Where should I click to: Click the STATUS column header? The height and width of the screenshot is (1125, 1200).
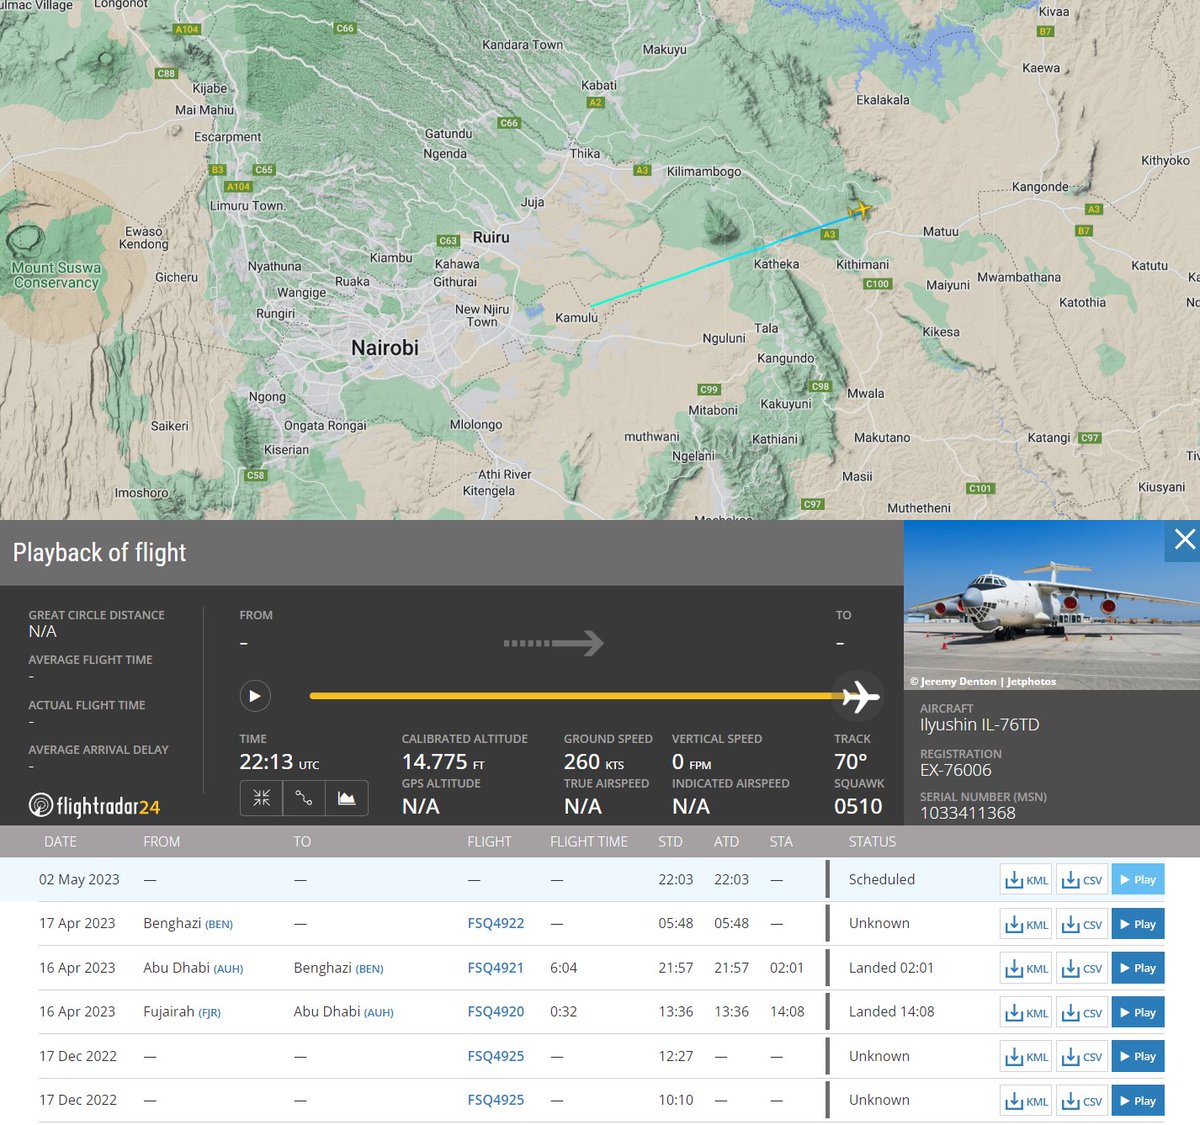(x=872, y=841)
